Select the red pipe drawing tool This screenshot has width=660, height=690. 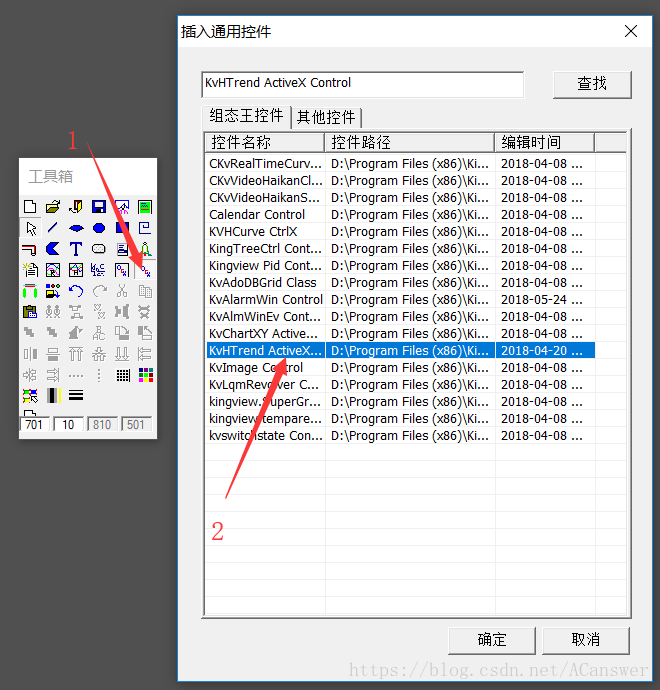(30, 249)
